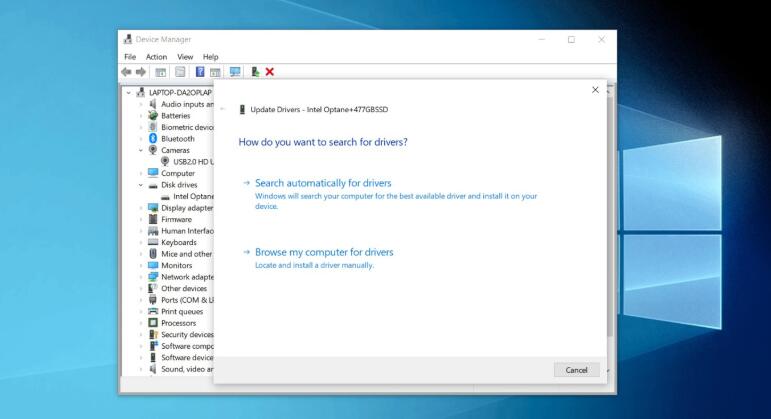This screenshot has width=771, height=419.
Task: Click the Scan for hardware changes monitor icon
Action: tap(235, 72)
